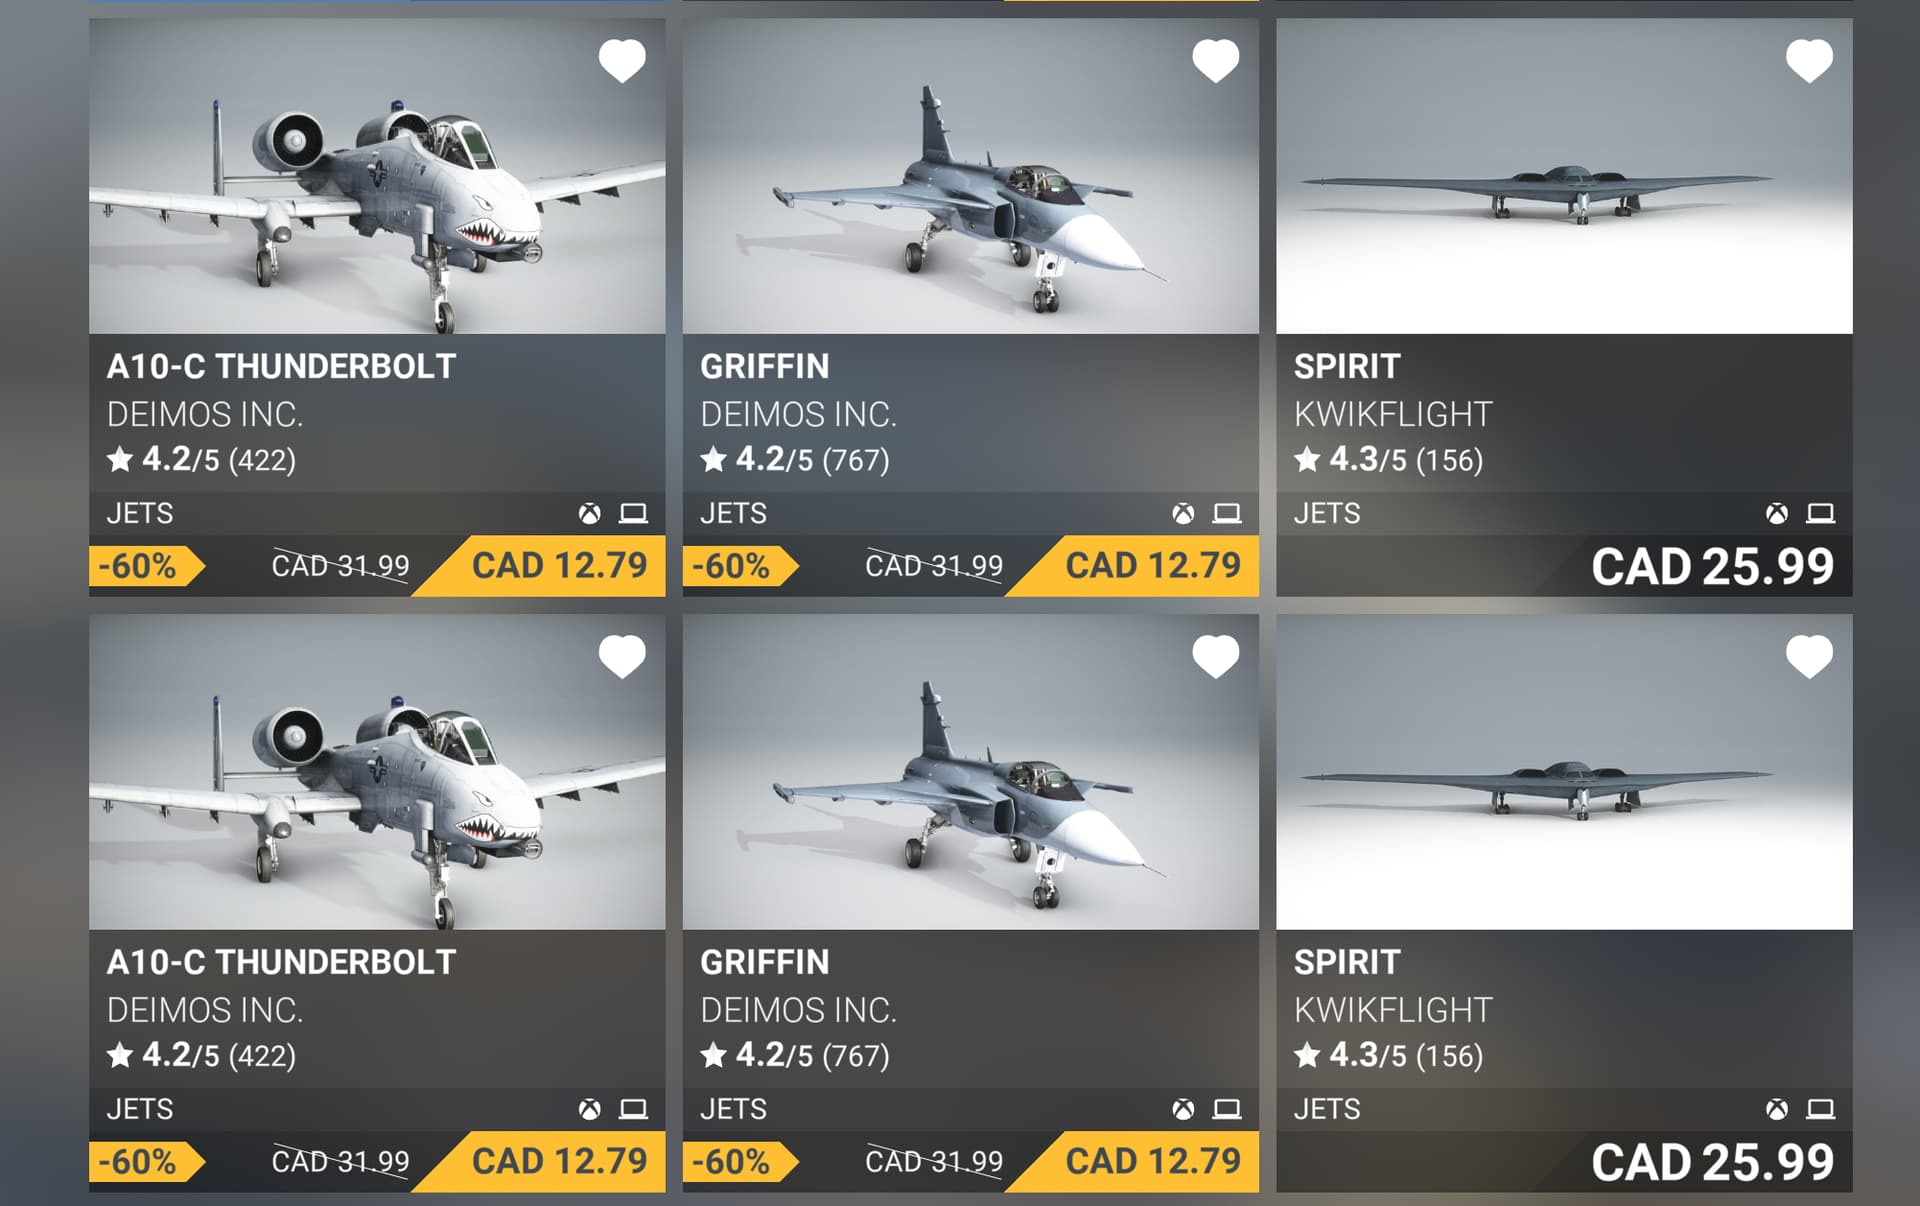Click heart icon on lower Spirit card
The height and width of the screenshot is (1206, 1920).
pos(1809,657)
